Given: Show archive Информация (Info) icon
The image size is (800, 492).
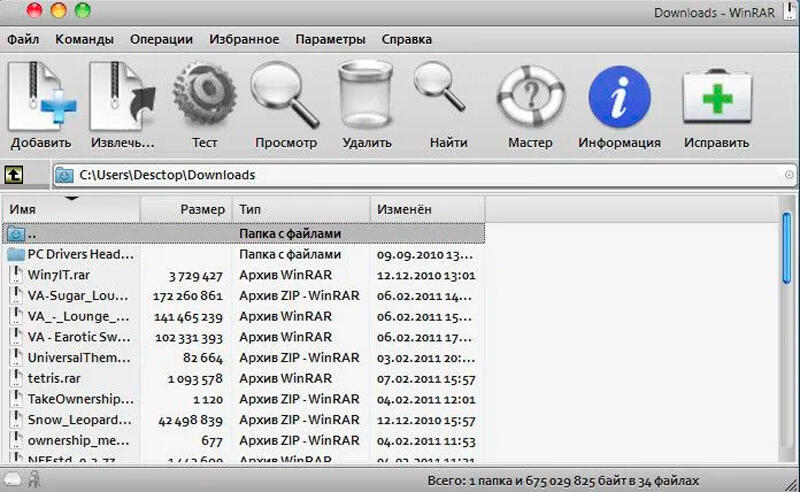Looking at the screenshot, I should pos(619,98).
